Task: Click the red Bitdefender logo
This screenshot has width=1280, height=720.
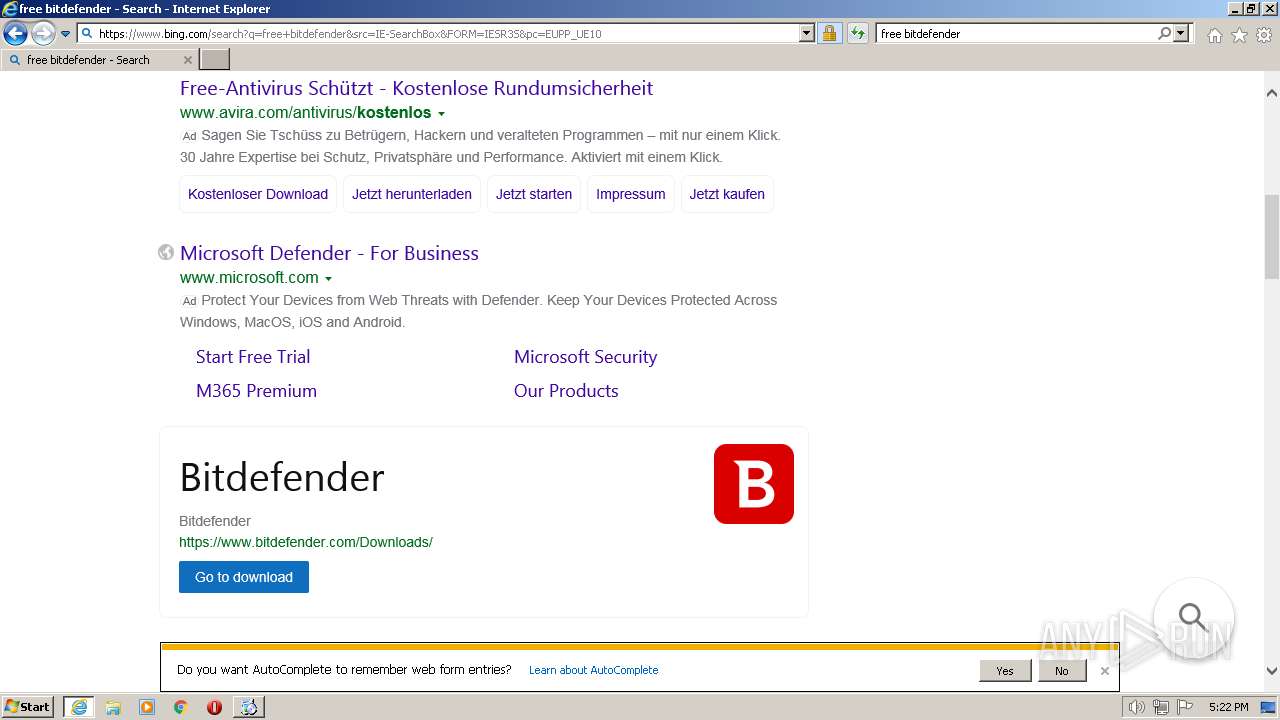Action: coord(754,484)
